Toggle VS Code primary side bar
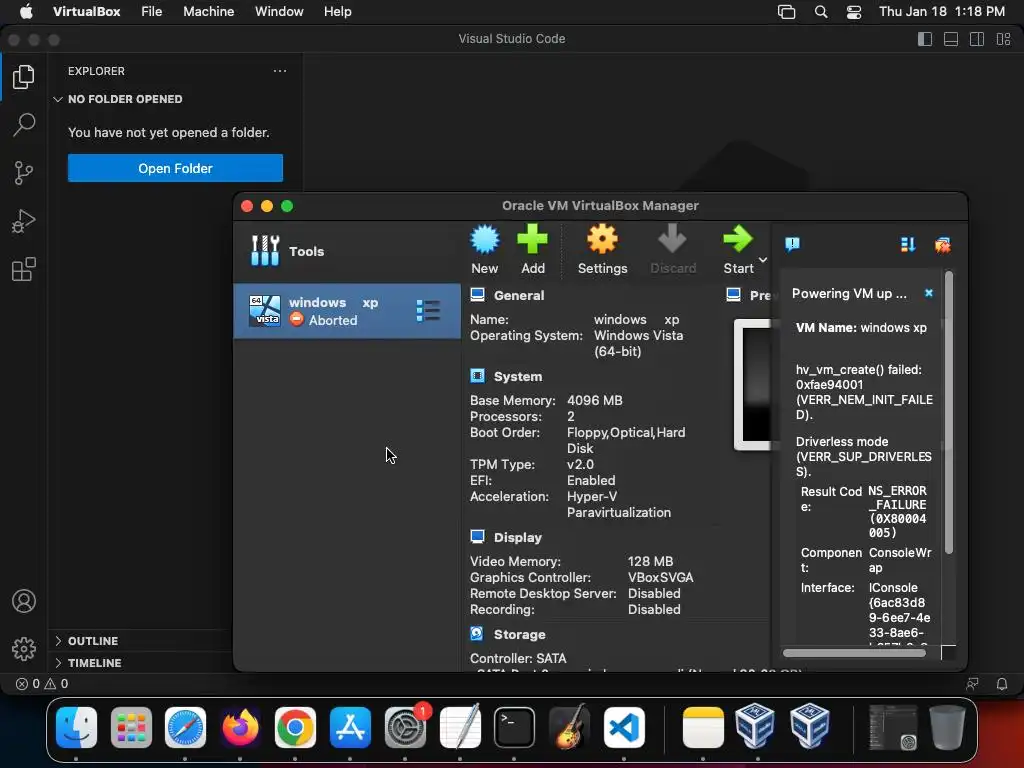The image size is (1024, 768). 925,39
